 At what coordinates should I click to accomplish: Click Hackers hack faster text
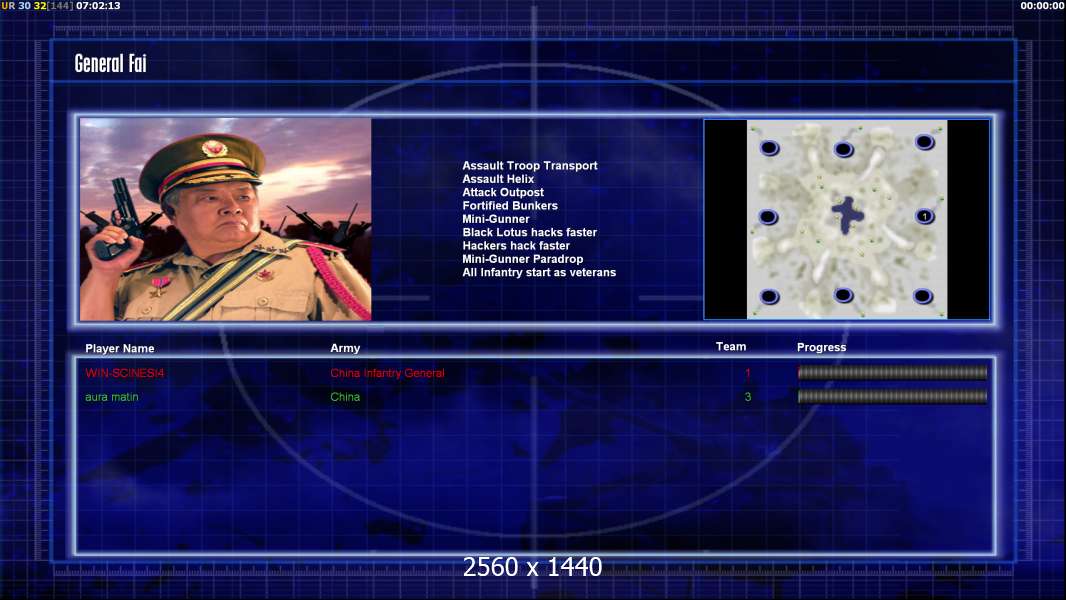coord(516,246)
